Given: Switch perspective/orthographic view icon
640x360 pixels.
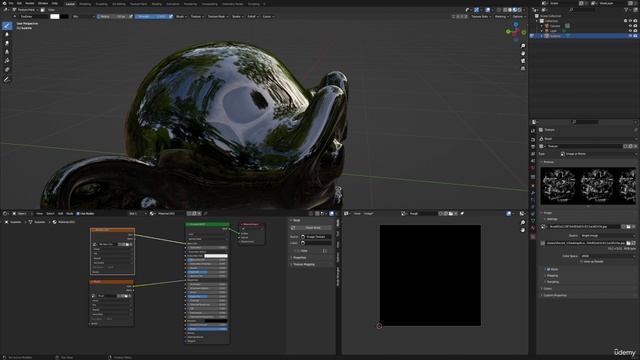Looking at the screenshot, I should pyautogui.click(x=523, y=69).
